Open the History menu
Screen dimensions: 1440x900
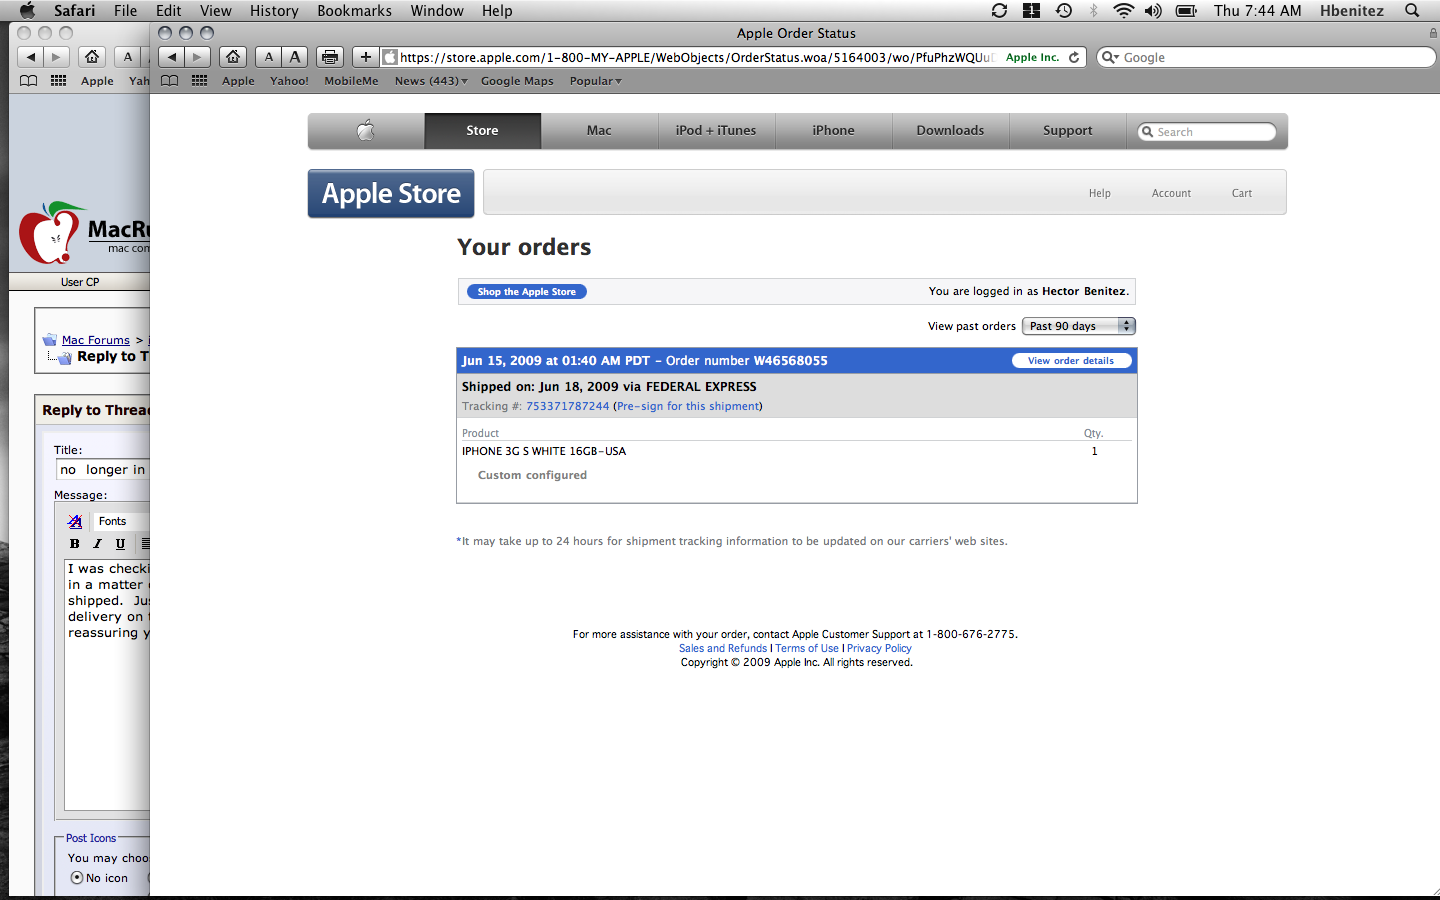click(x=274, y=11)
